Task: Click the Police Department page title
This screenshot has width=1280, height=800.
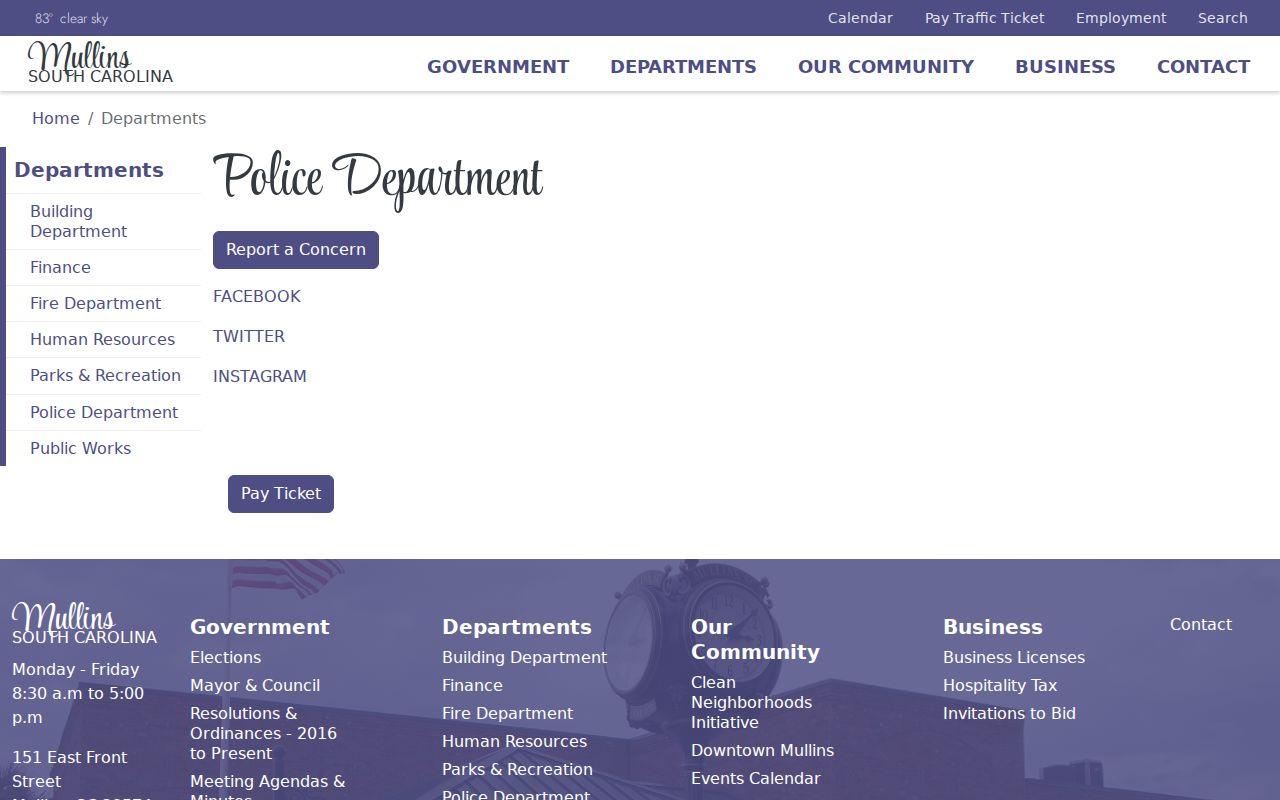Action: [x=378, y=180]
